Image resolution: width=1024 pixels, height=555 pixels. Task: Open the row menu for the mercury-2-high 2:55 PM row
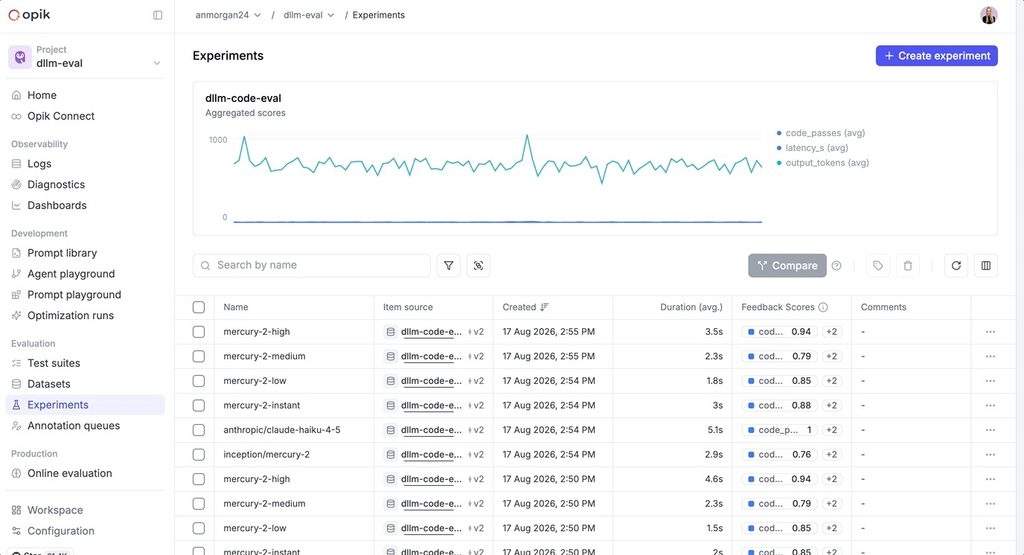tap(991, 332)
